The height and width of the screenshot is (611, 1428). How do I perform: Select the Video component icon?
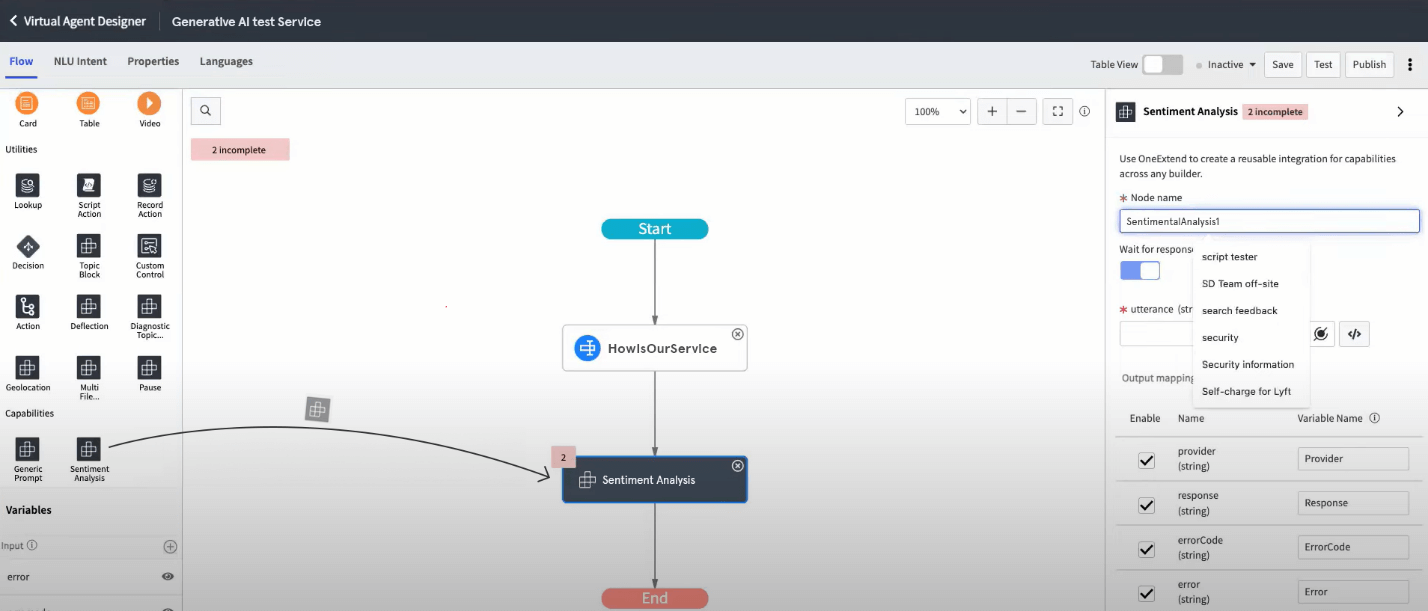pyautogui.click(x=149, y=102)
